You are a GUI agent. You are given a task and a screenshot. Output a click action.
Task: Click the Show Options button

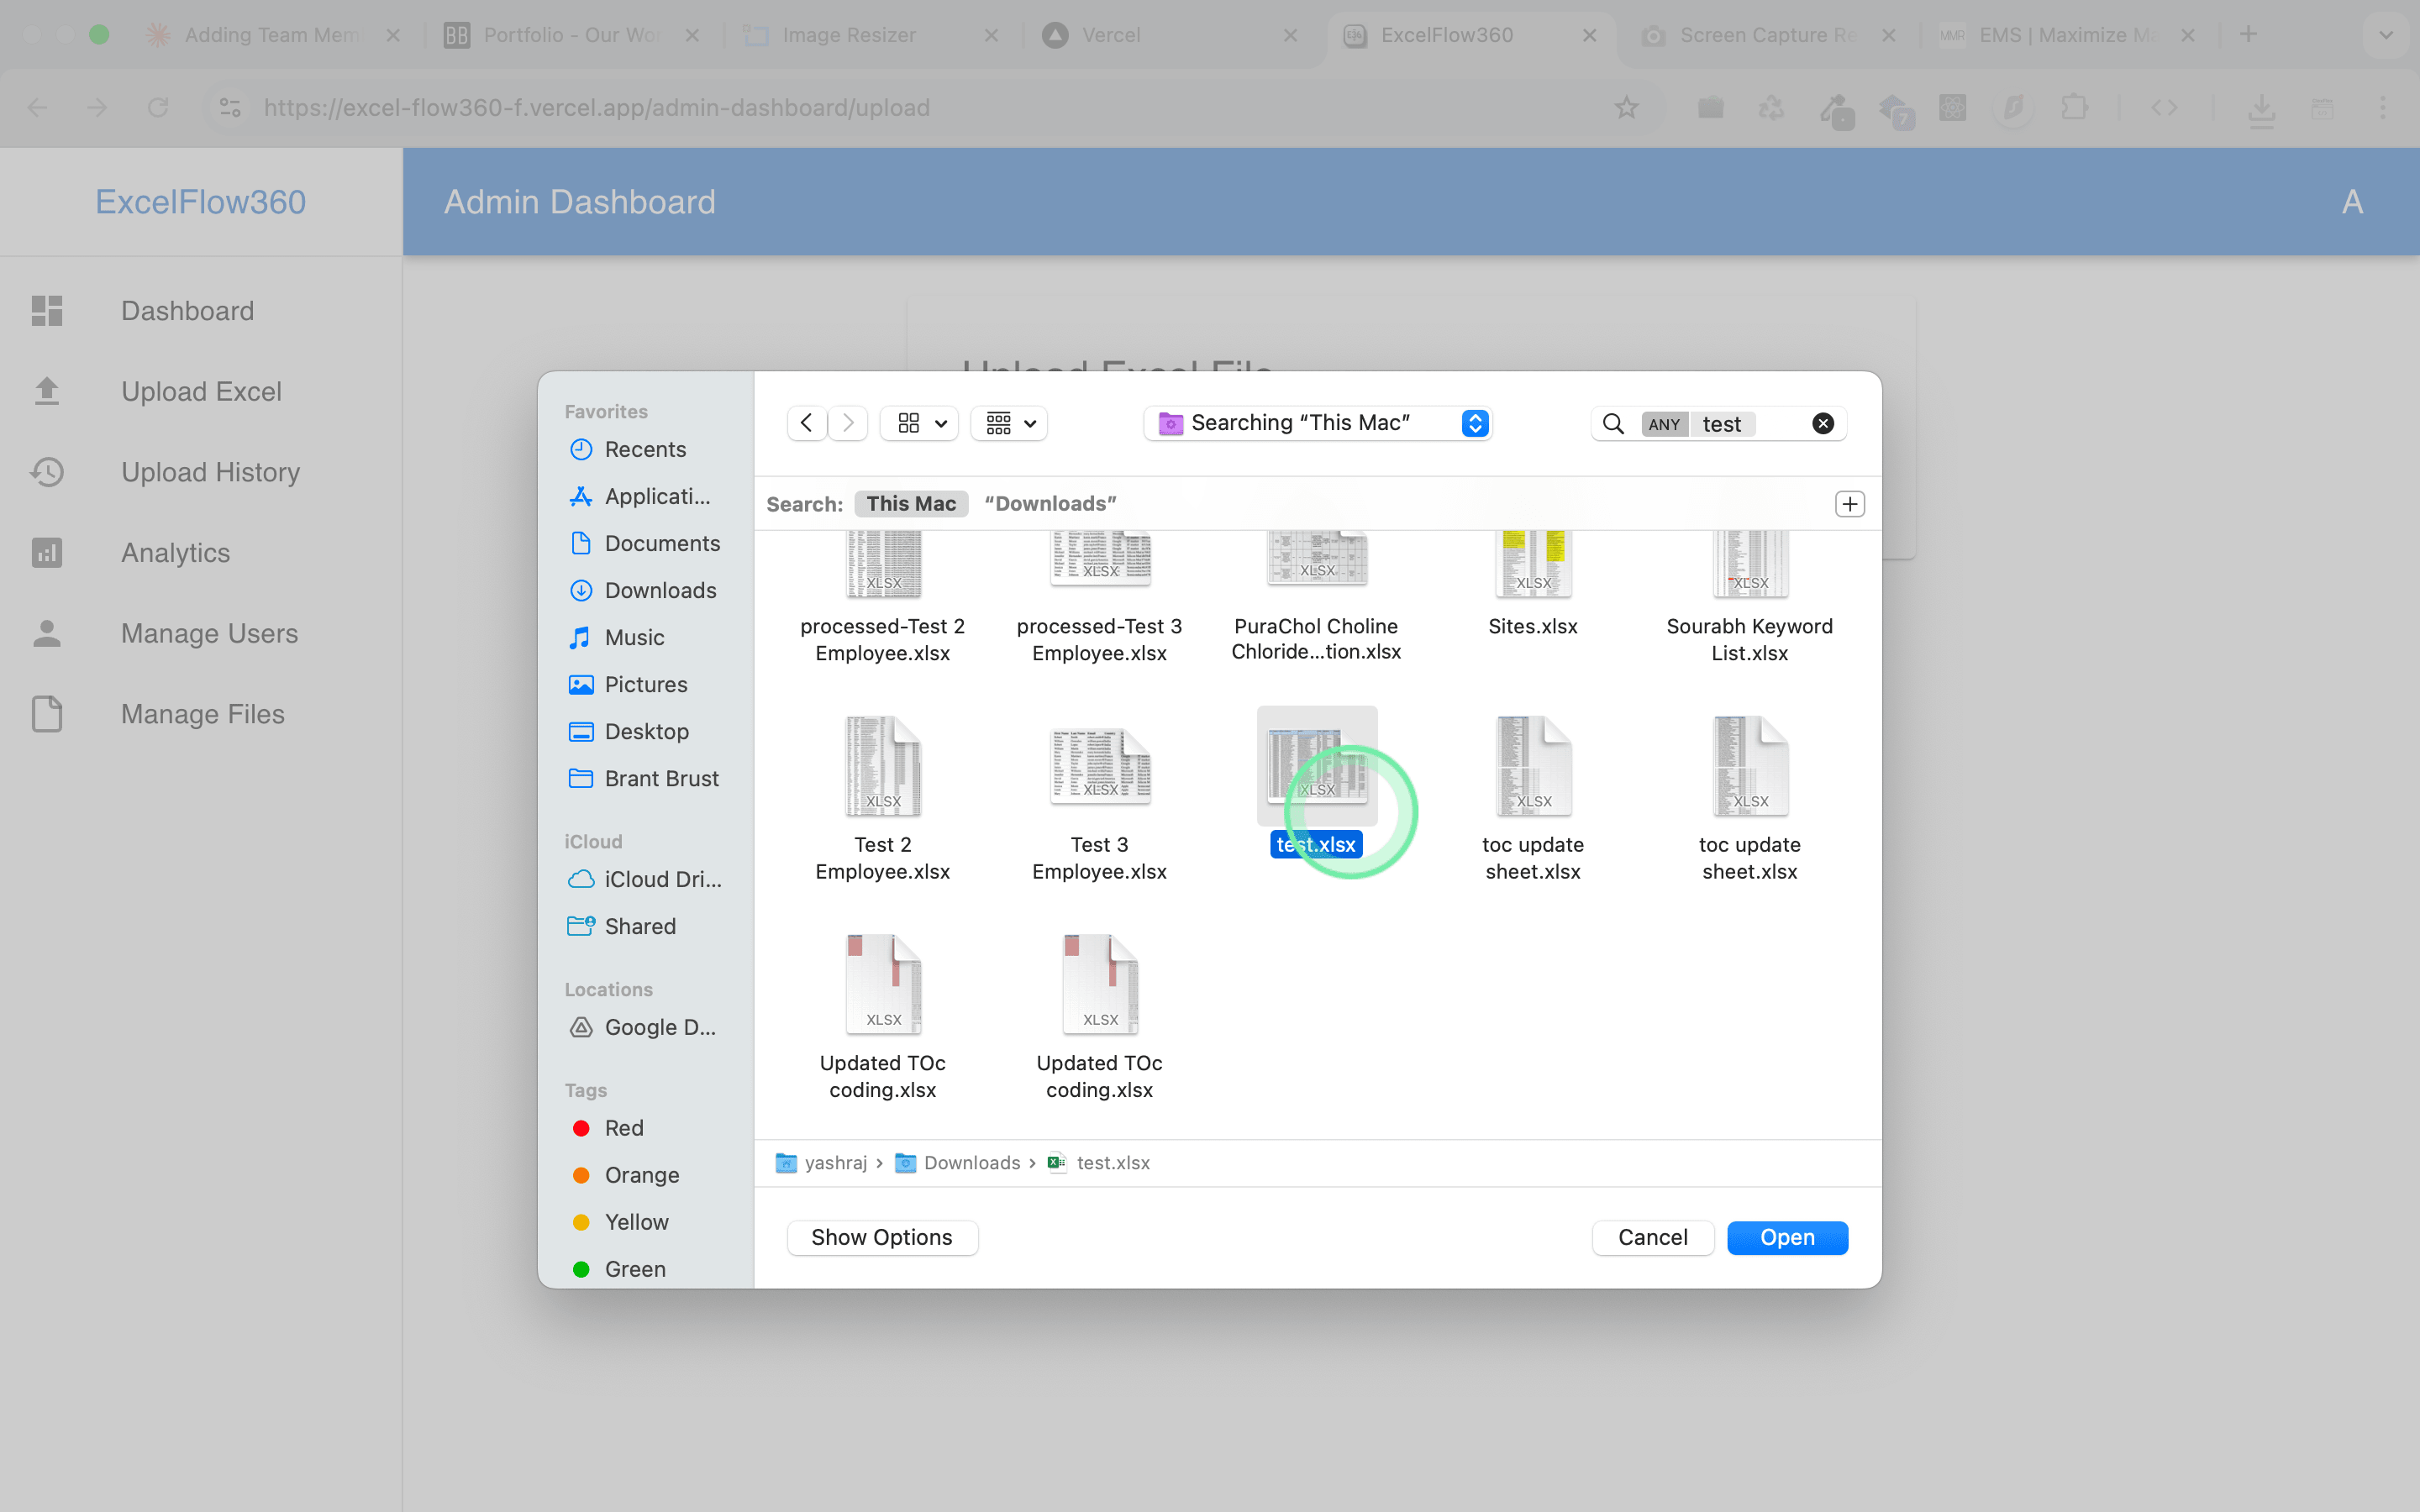click(881, 1237)
